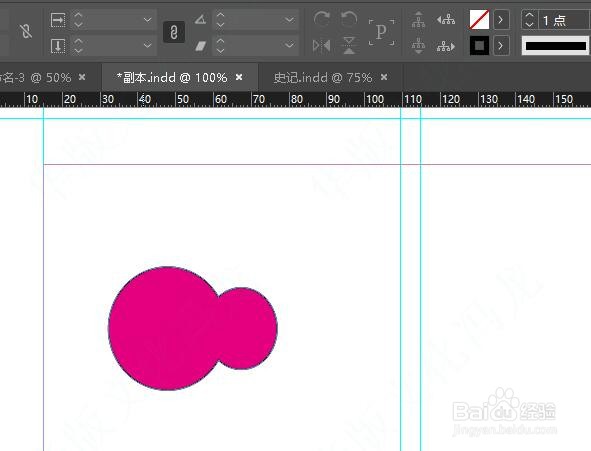
Task: Open the stroke swatch arrow menu
Action: tap(501, 46)
